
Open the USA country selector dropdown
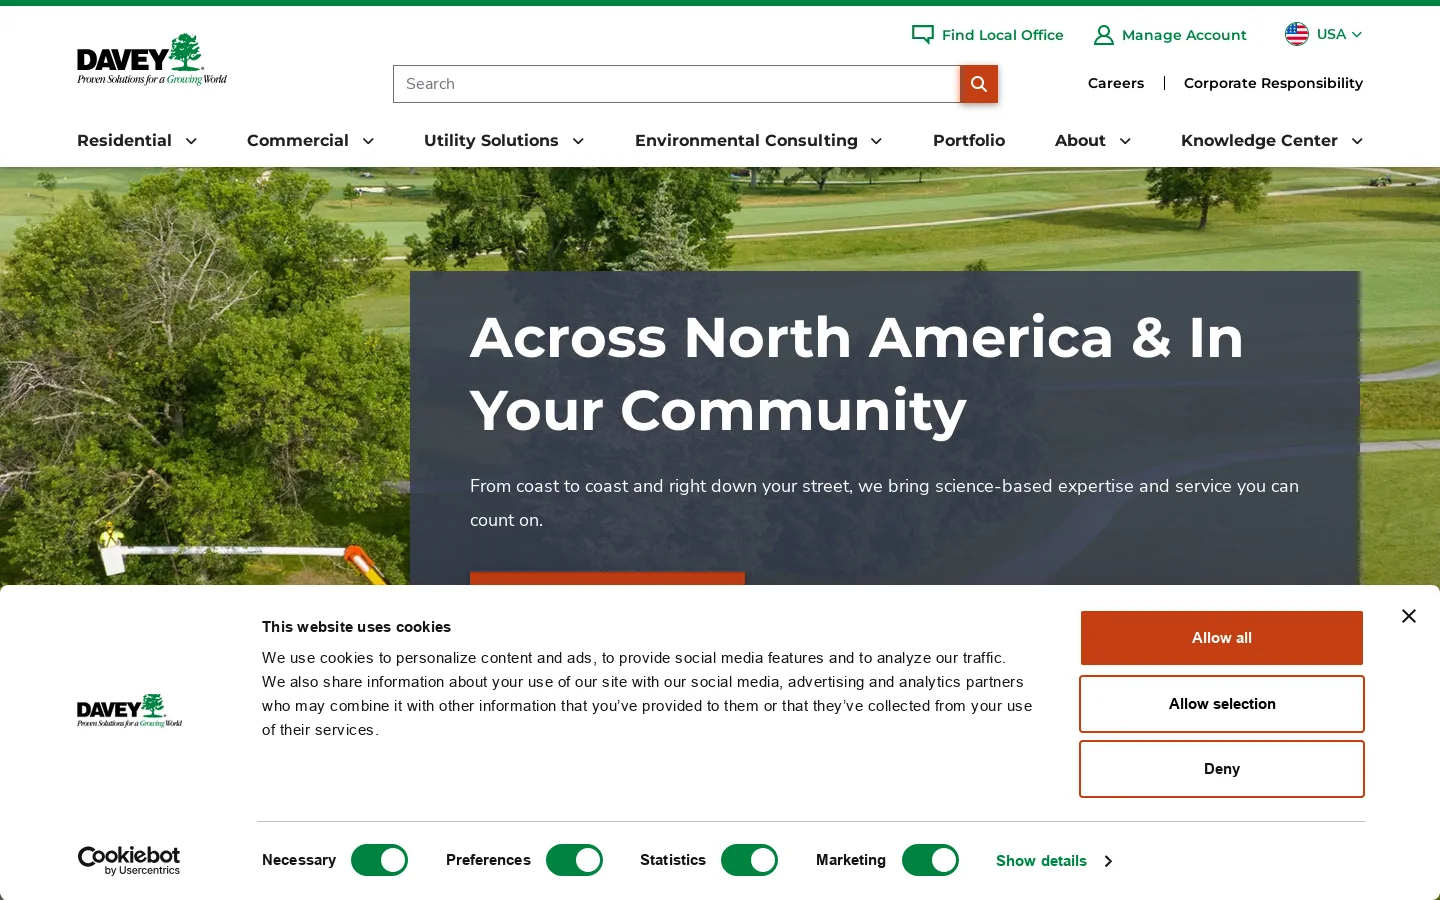point(1324,34)
